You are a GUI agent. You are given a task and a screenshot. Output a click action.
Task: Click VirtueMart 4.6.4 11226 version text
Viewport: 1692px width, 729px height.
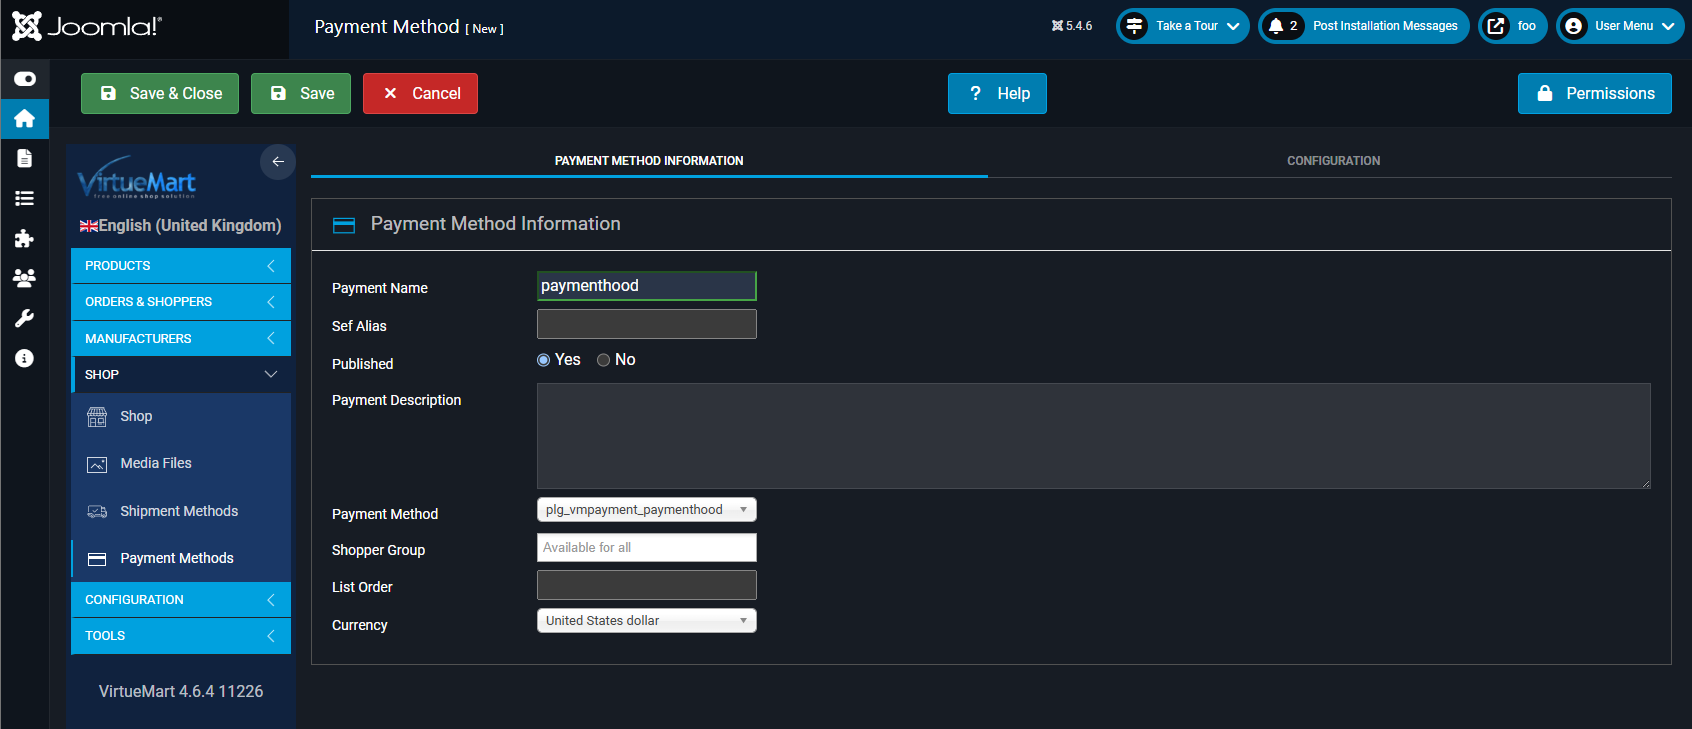181,692
